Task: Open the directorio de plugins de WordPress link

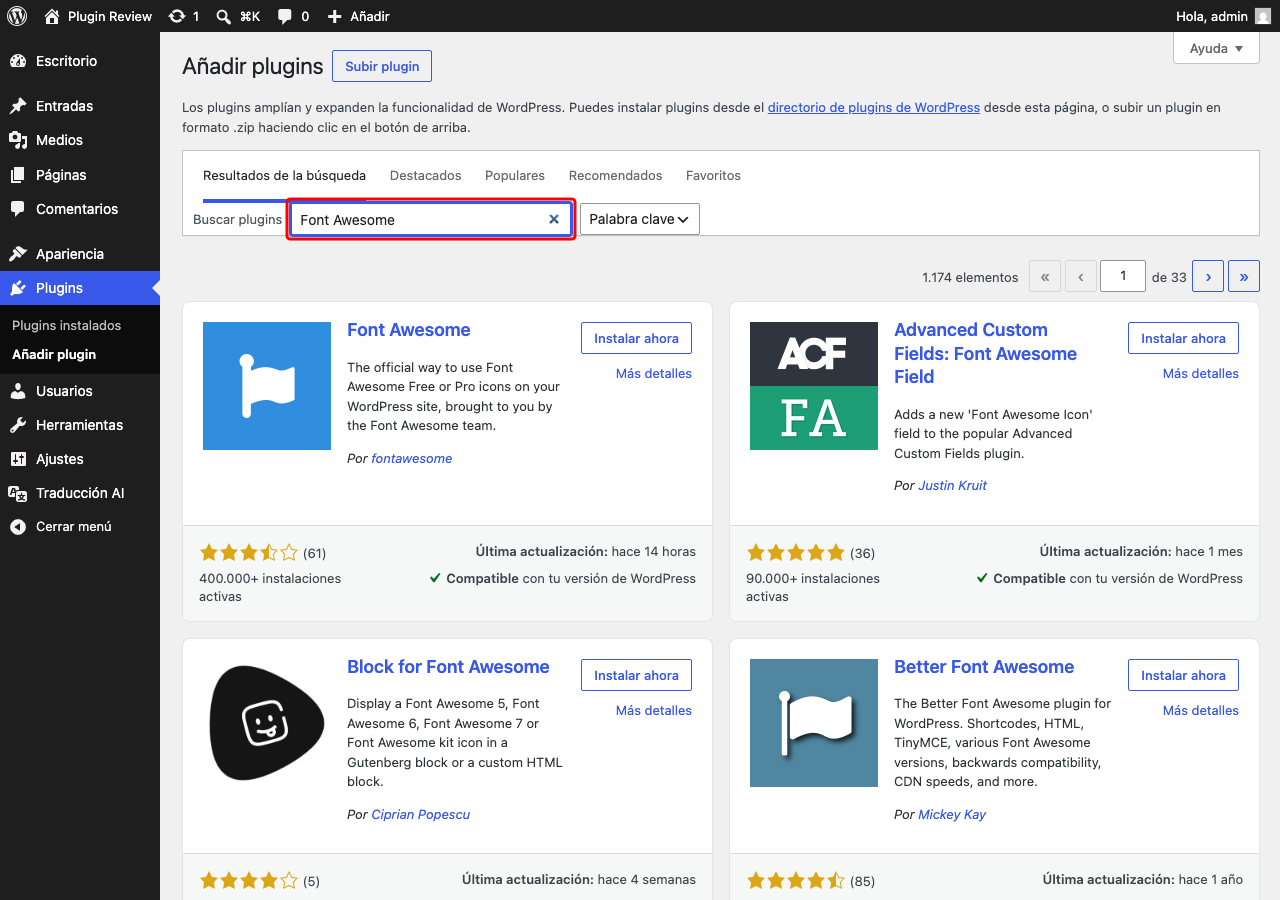Action: 874,107
